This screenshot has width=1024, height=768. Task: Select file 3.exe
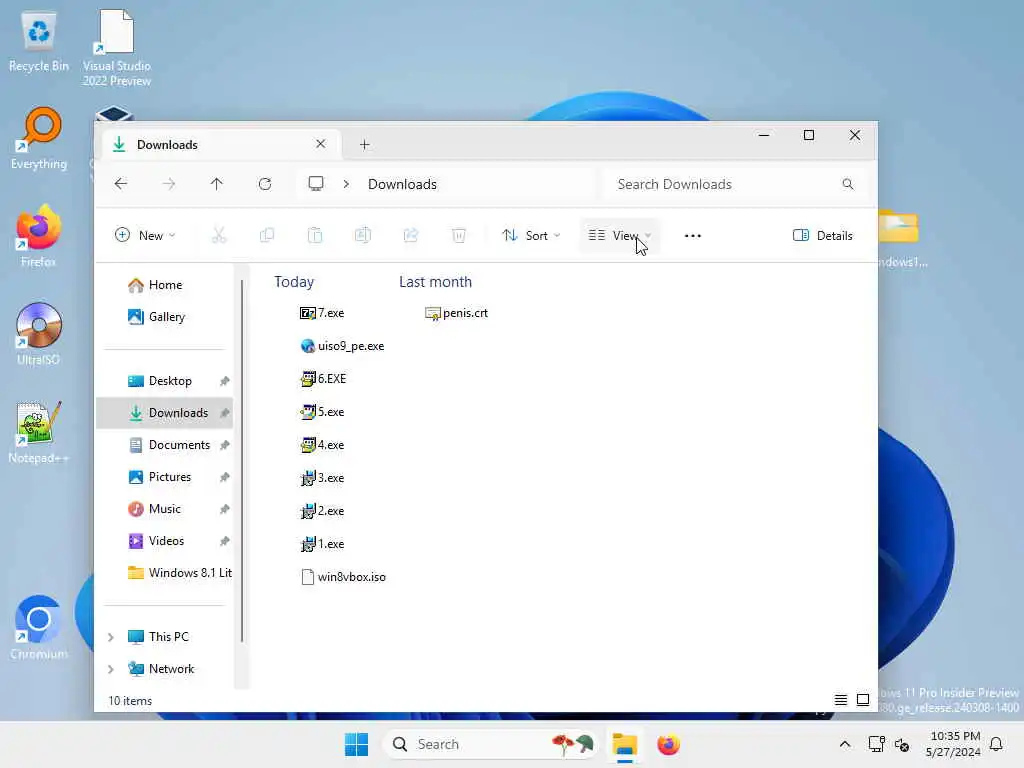pos(321,478)
